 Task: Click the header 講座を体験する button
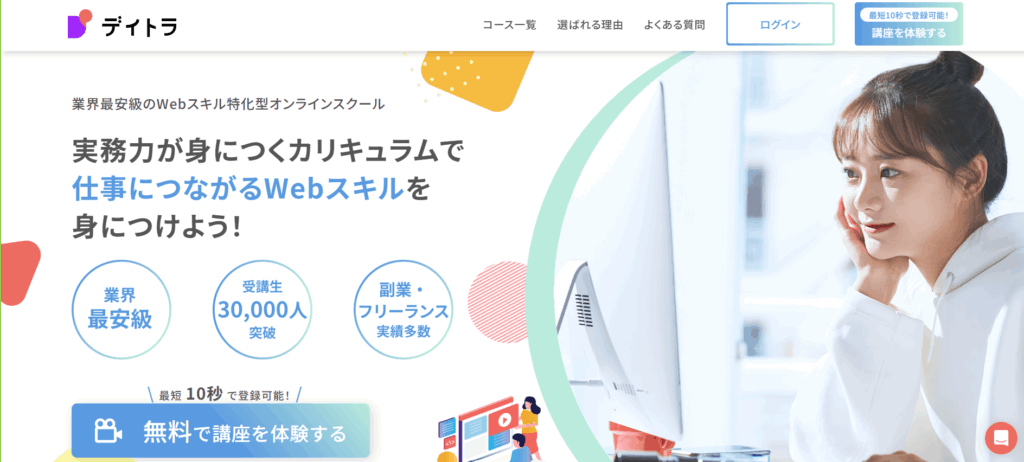(x=908, y=24)
